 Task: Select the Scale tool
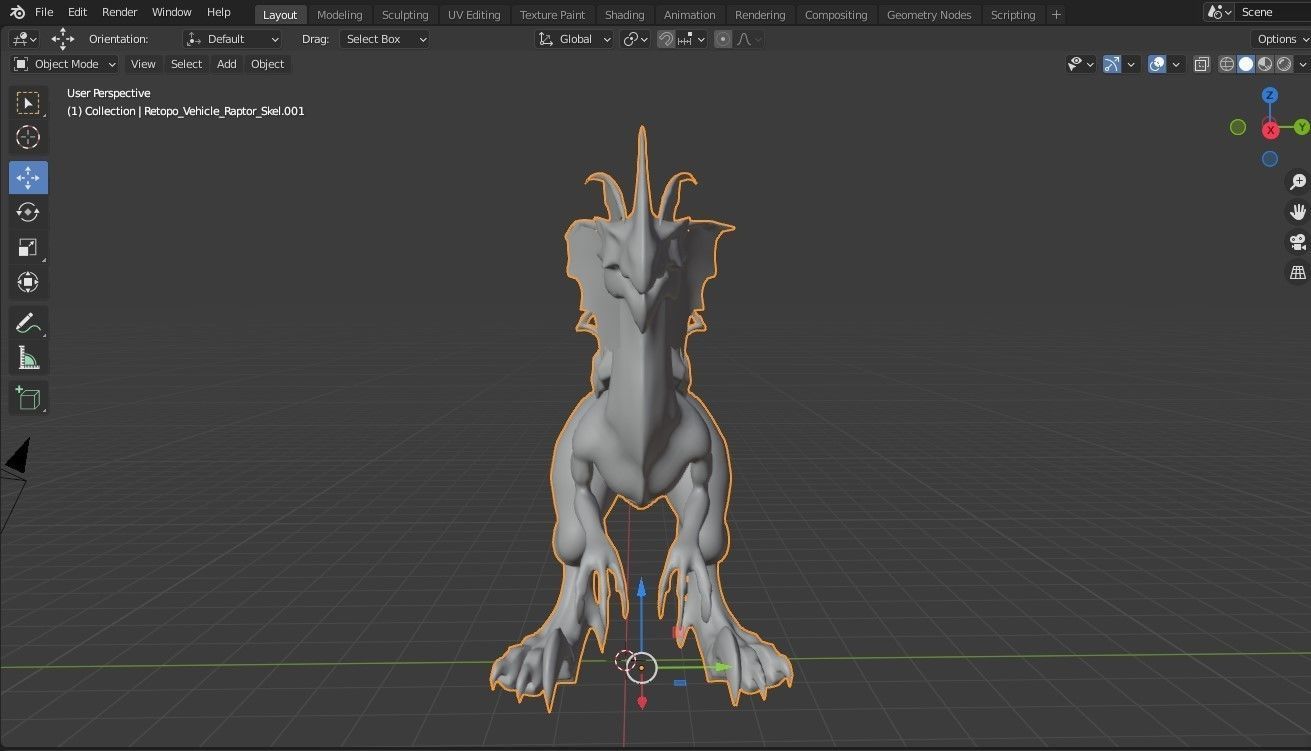coord(28,247)
